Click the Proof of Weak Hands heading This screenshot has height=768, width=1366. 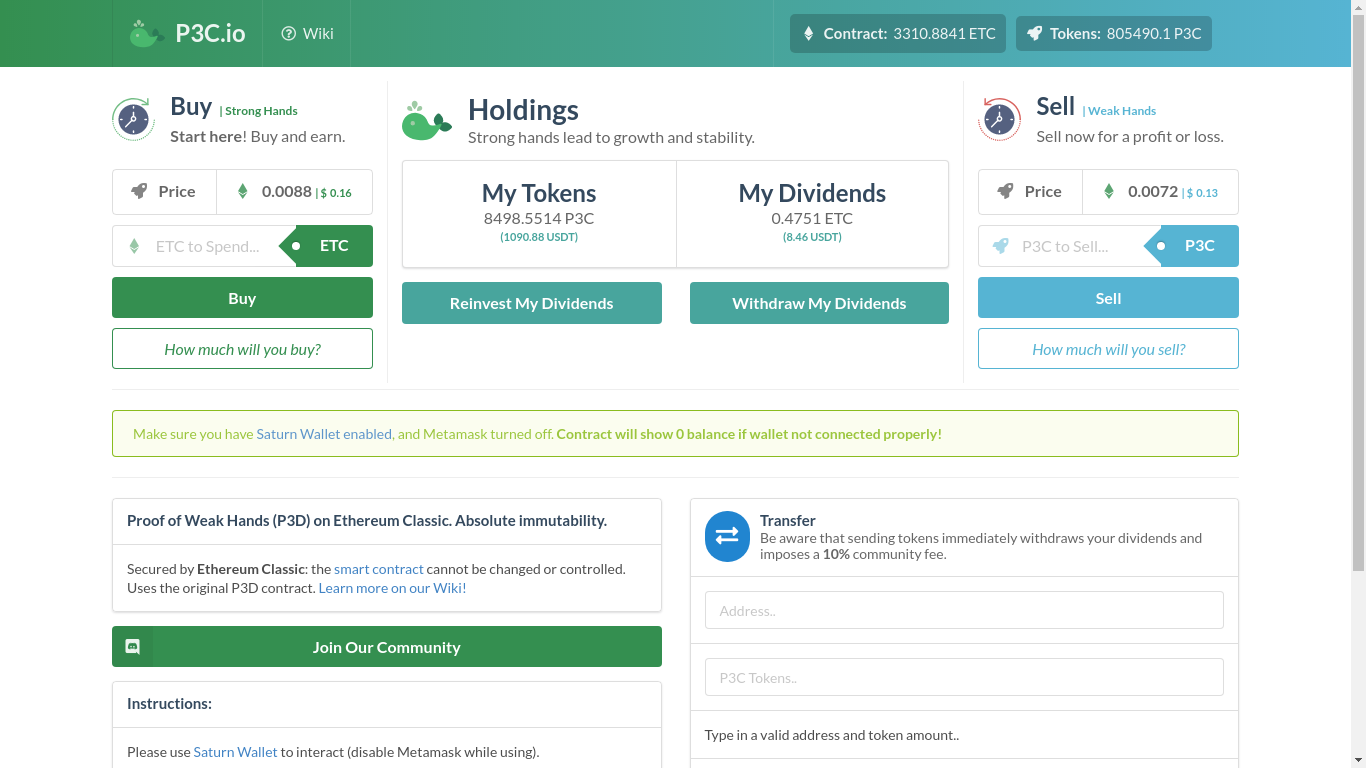[x=367, y=521]
